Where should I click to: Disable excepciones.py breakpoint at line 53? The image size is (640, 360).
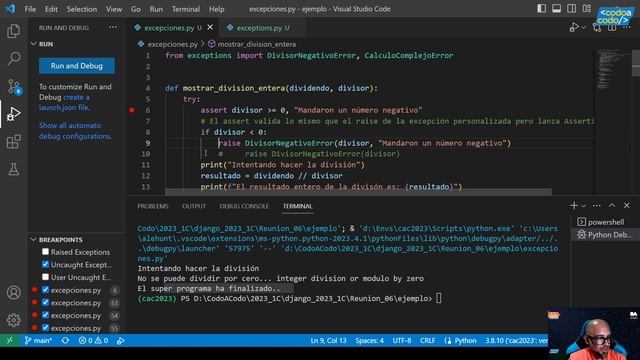coord(45,302)
